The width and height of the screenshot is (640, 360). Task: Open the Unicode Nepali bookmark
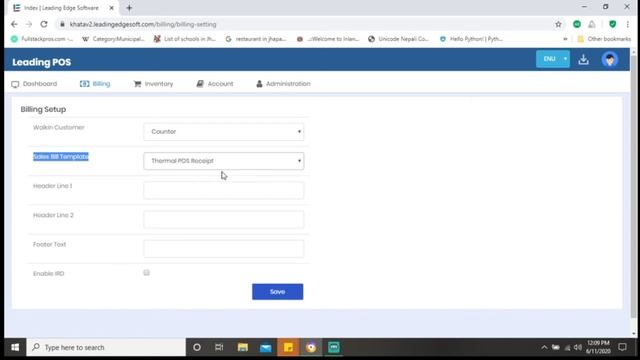(398, 39)
